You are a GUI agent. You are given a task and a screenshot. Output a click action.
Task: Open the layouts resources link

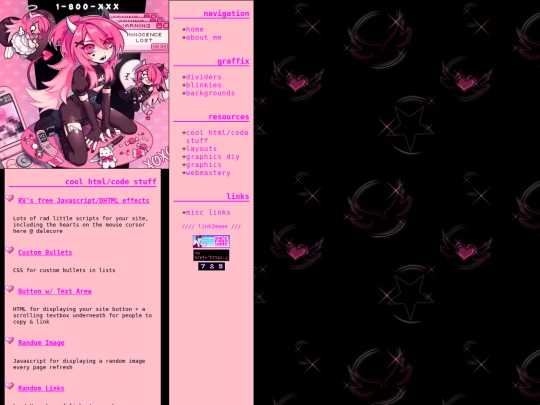pyautogui.click(x=201, y=149)
